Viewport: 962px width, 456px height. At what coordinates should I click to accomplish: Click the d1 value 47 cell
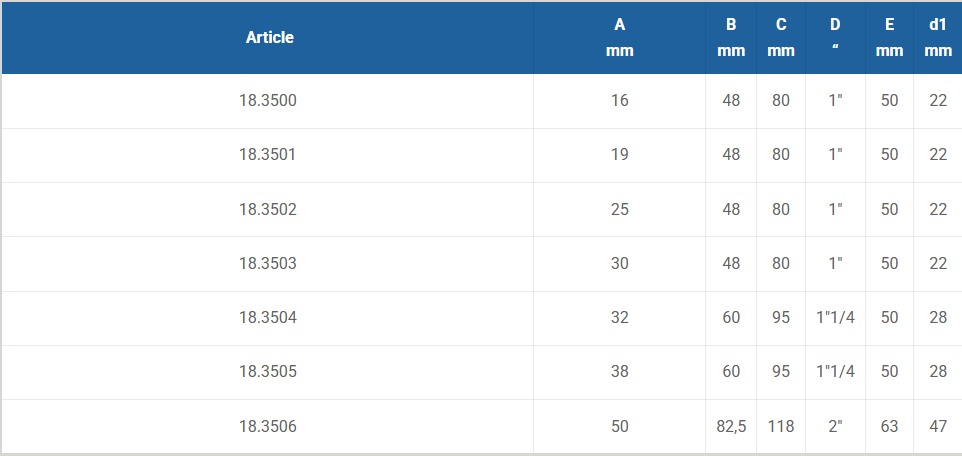[937, 427]
